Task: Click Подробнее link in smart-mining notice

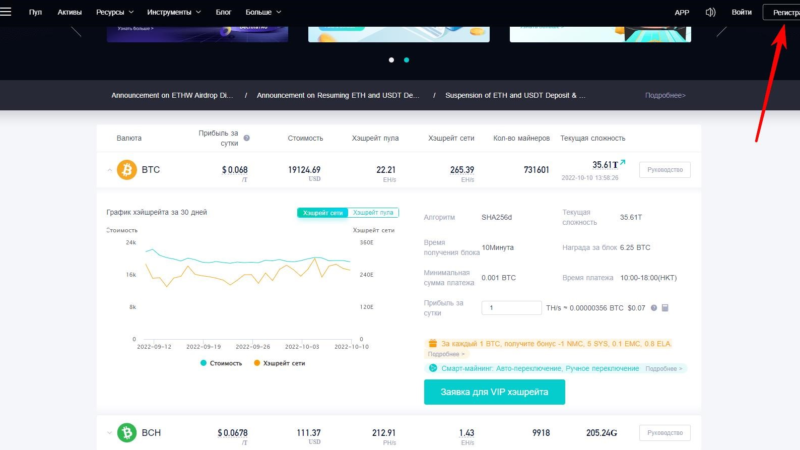Action: (x=663, y=368)
